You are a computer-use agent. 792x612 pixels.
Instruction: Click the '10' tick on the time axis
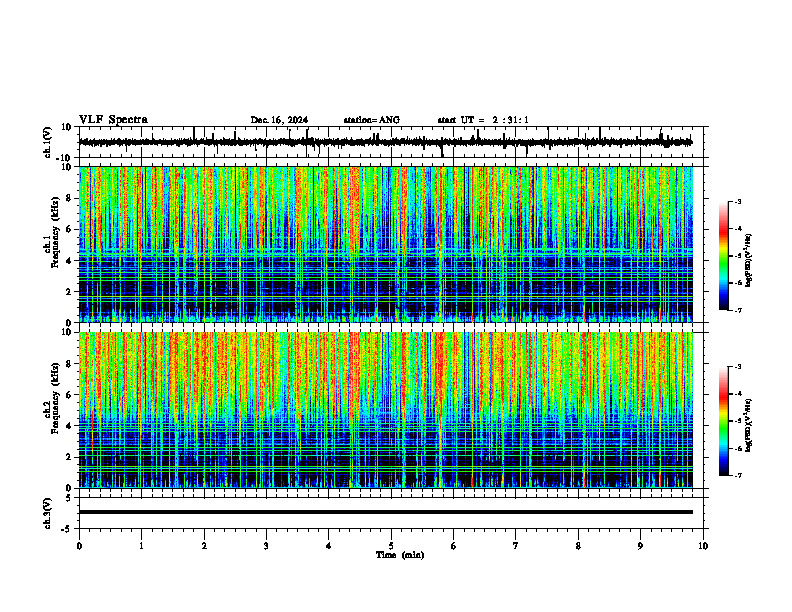pos(703,546)
